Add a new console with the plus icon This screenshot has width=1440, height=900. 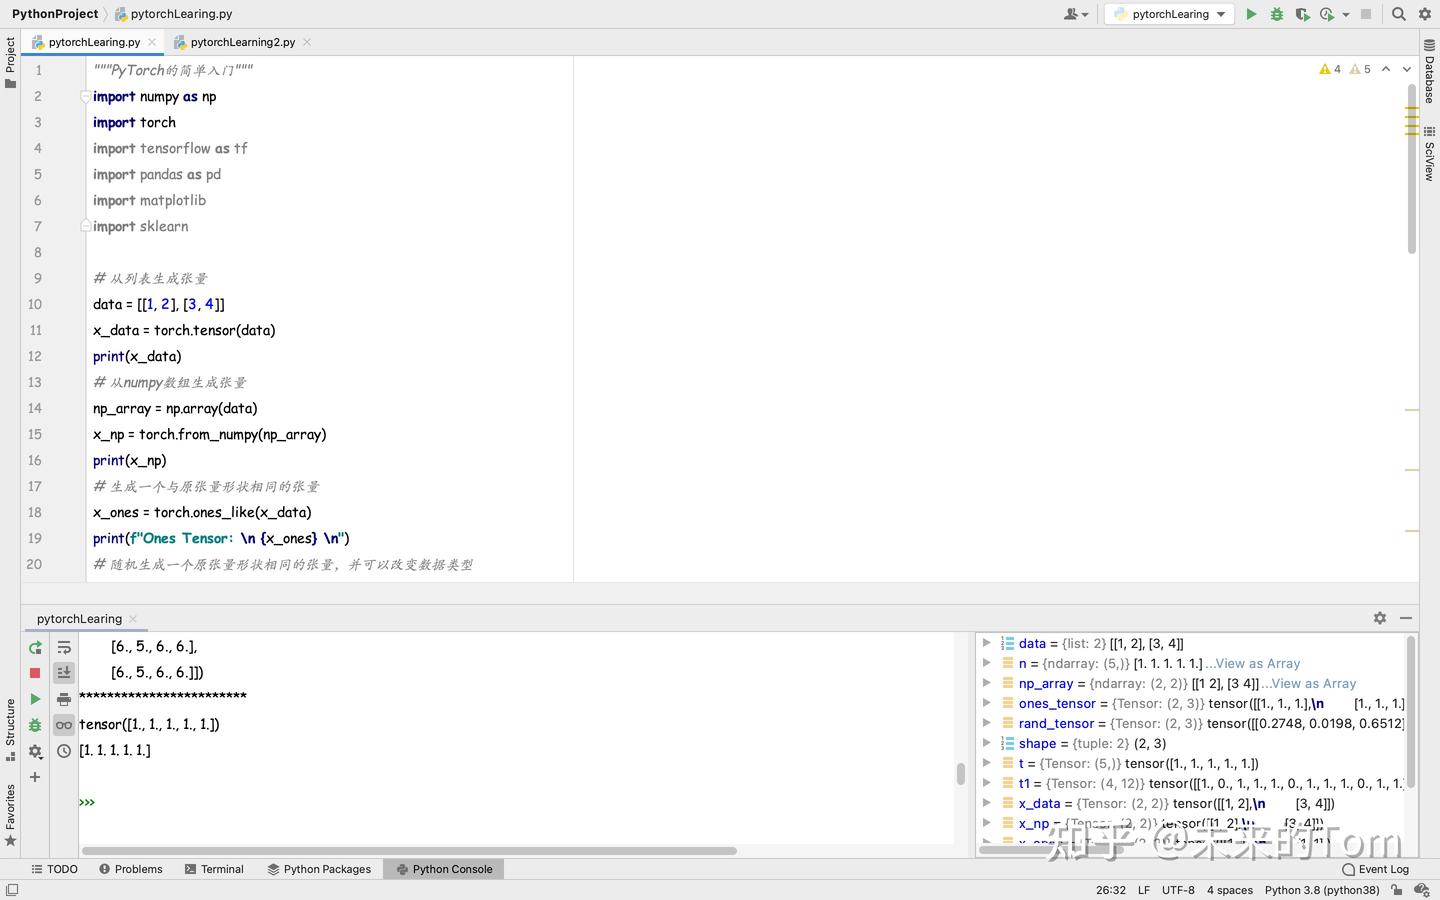tap(35, 777)
